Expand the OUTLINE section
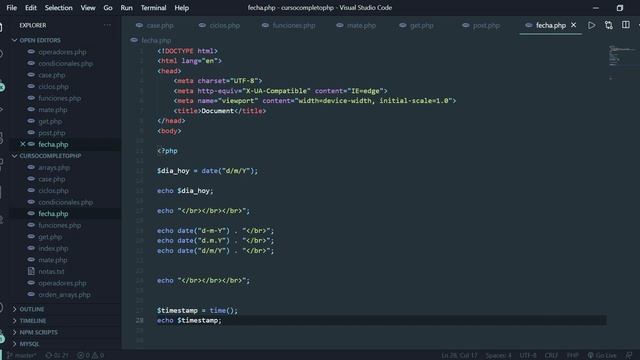This screenshot has width=640, height=360. click(x=31, y=309)
